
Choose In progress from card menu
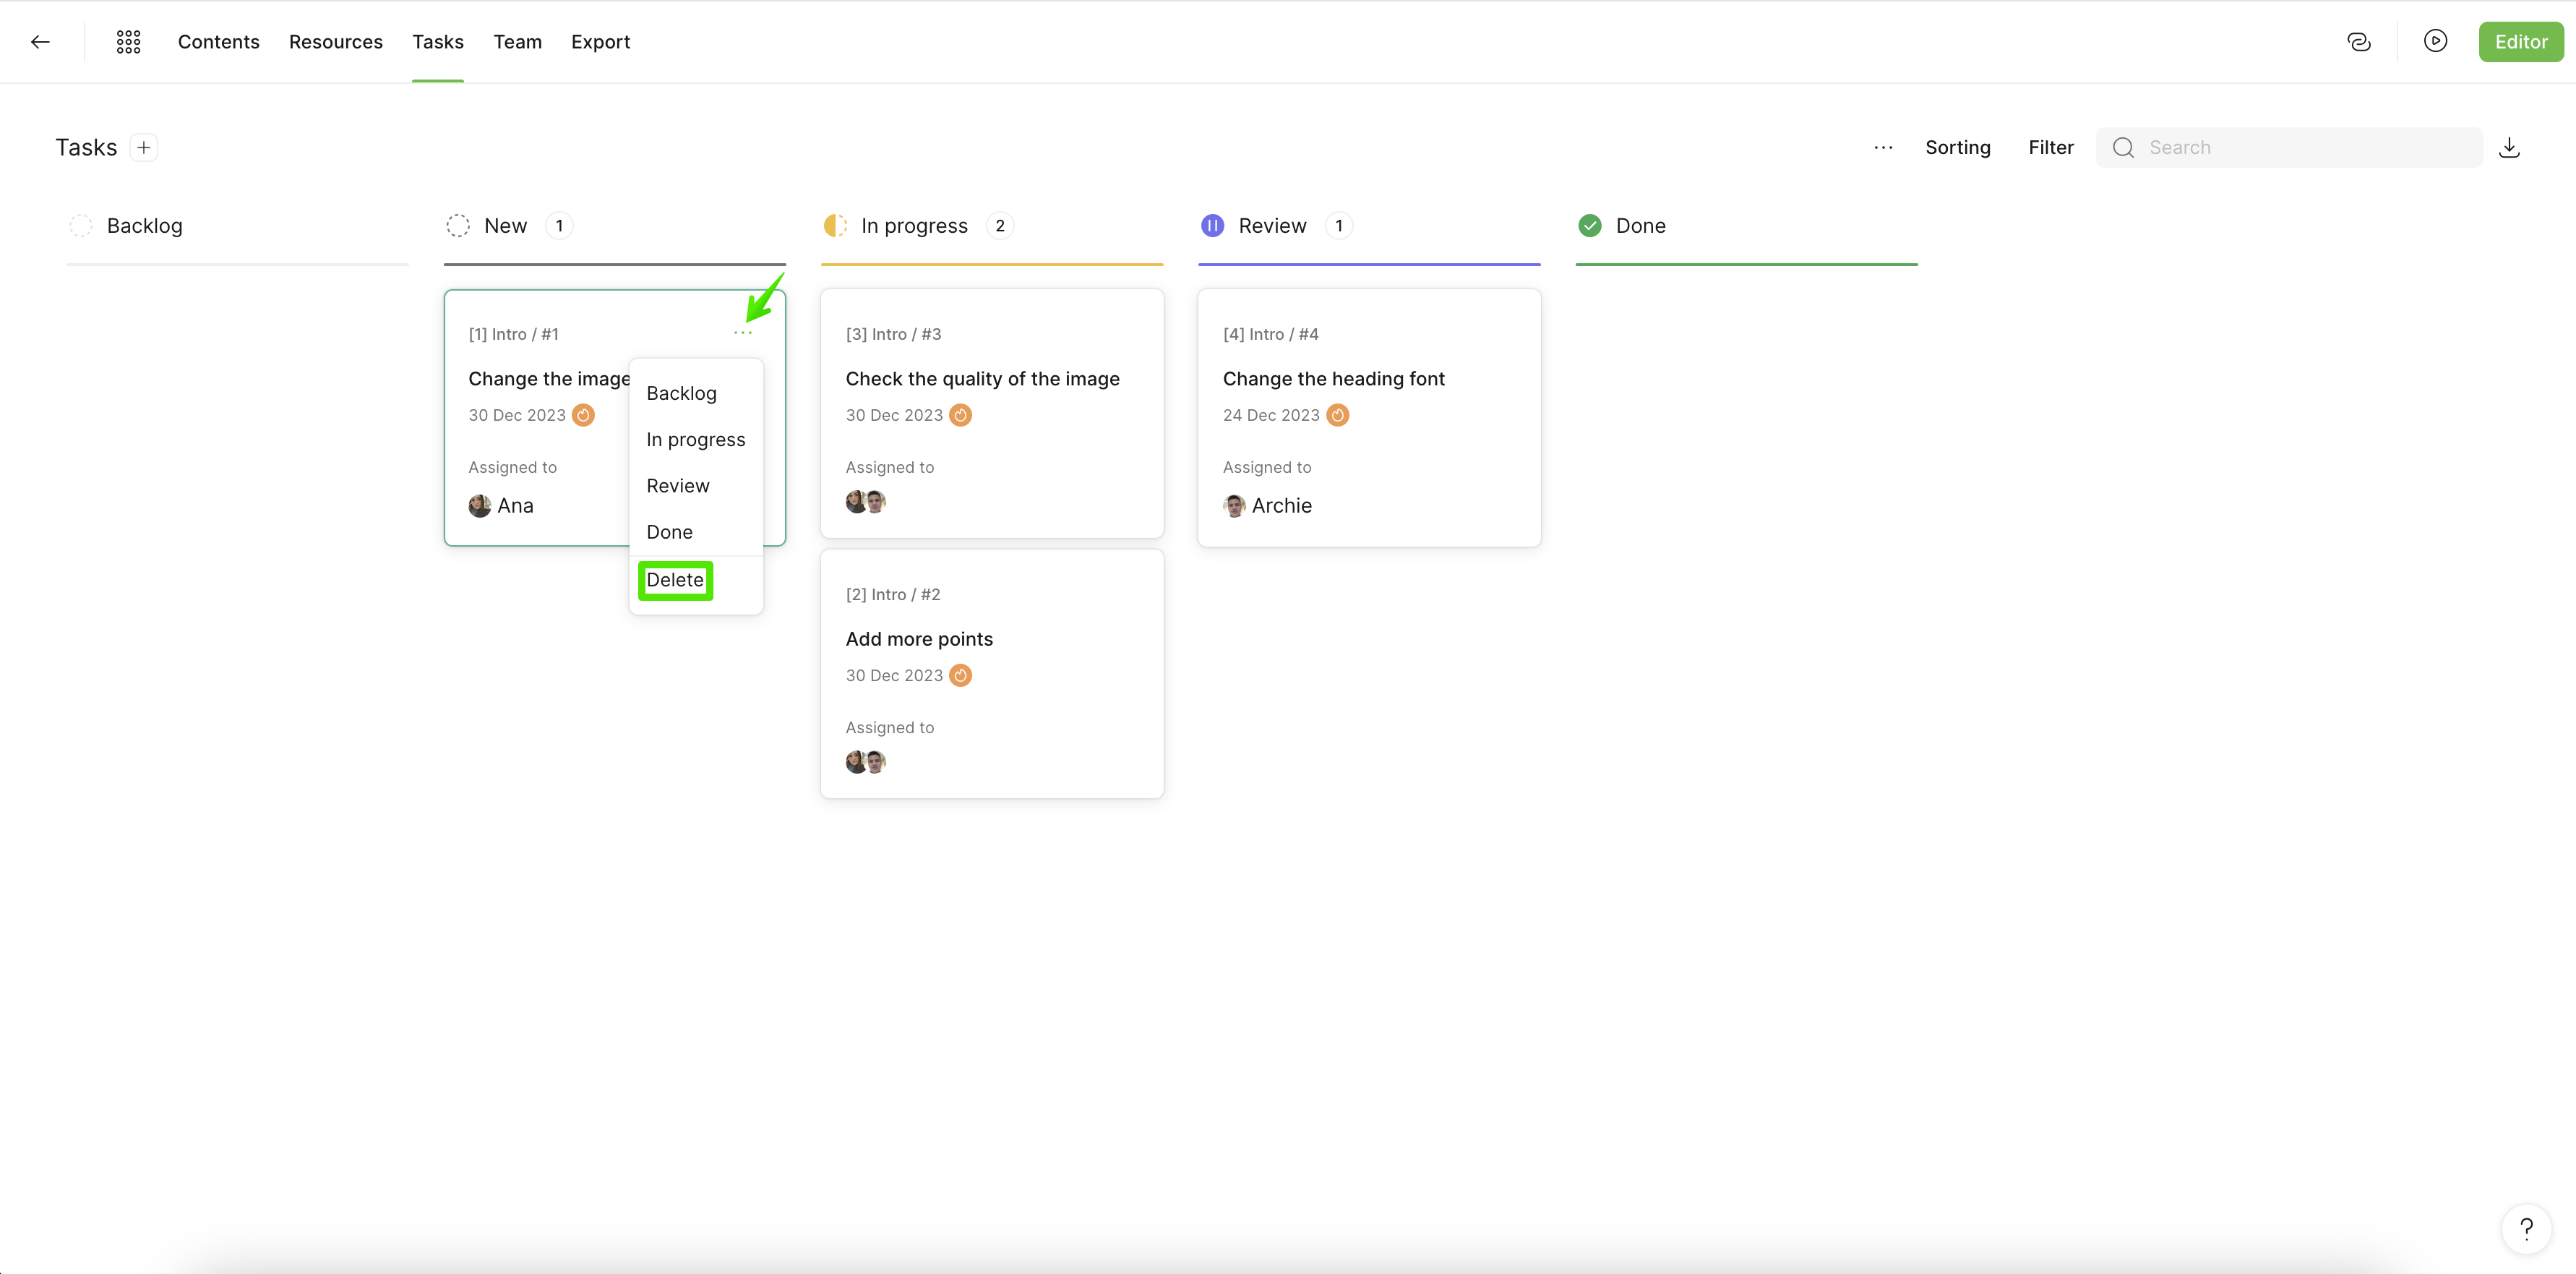pos(695,440)
